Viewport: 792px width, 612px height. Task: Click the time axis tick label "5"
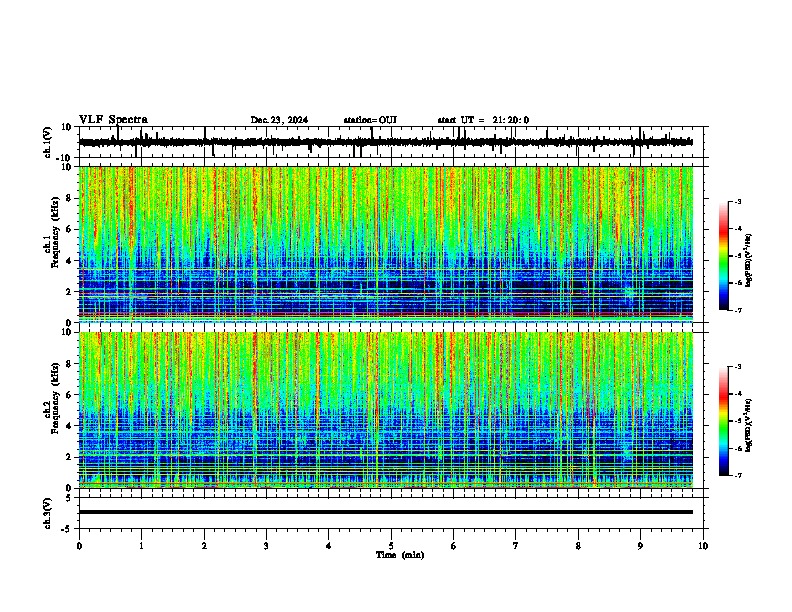[x=391, y=546]
